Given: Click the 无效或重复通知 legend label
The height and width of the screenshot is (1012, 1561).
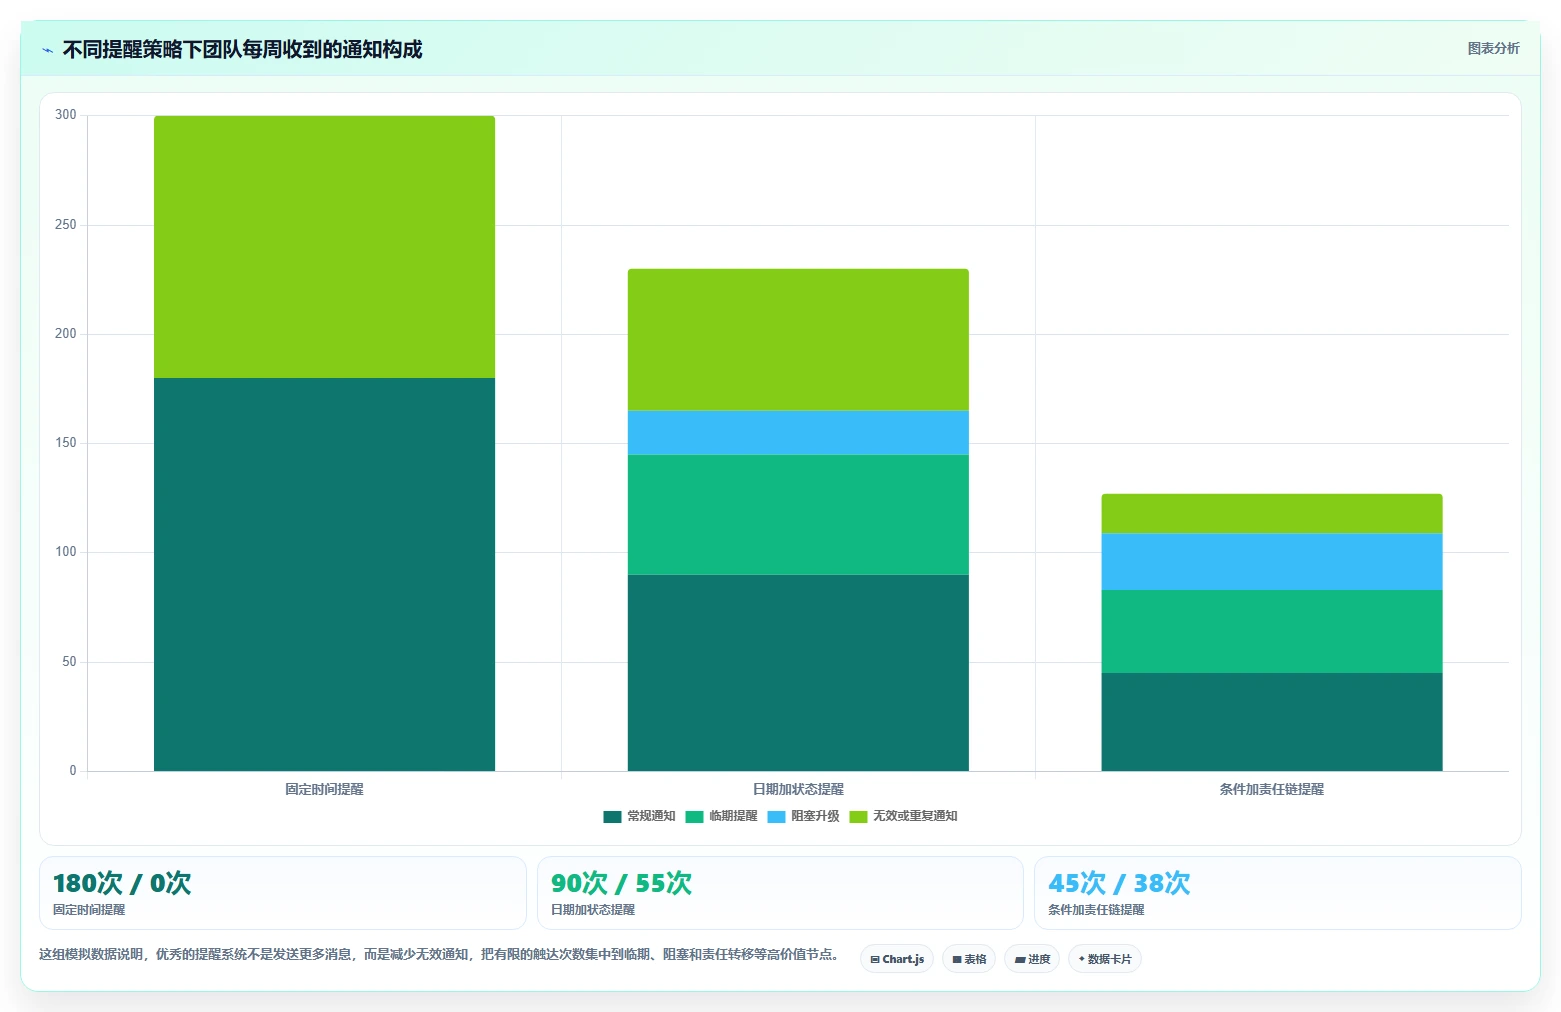Looking at the screenshot, I should (915, 817).
